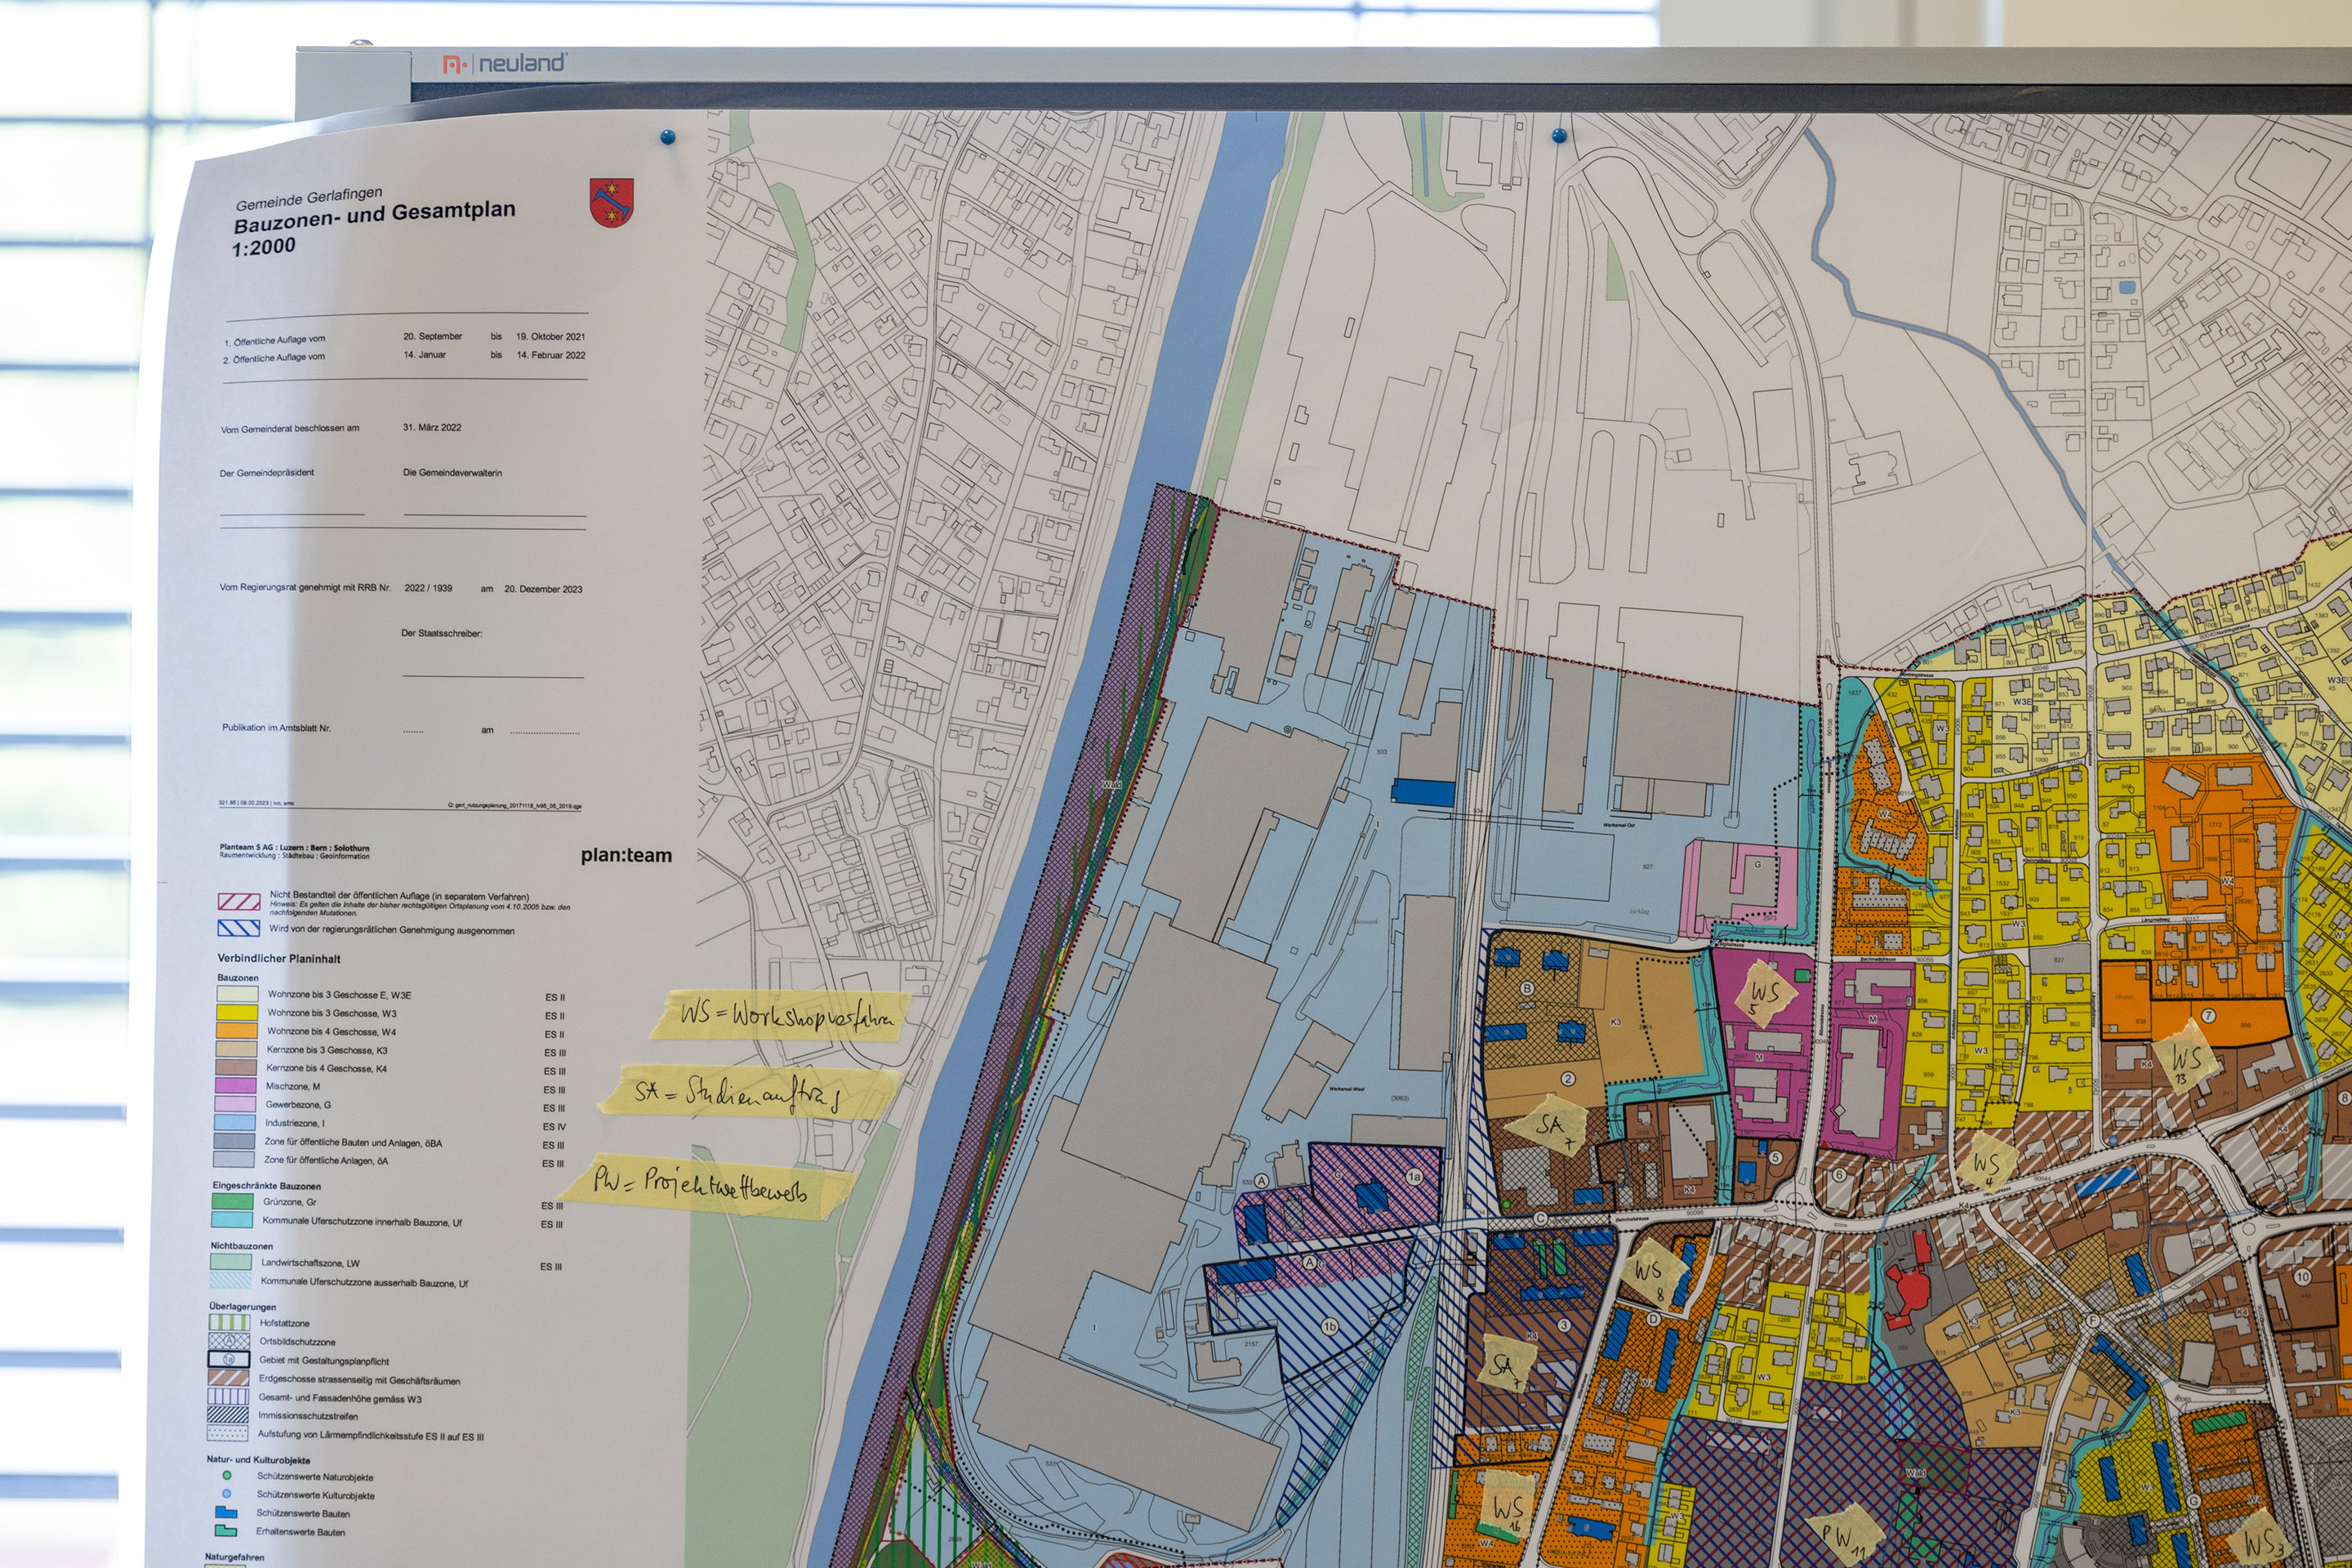Screen dimensions: 2352x1568
Task: Click the Schützenswerte Naturobjekte green circle symbol
Action: click(x=227, y=1475)
